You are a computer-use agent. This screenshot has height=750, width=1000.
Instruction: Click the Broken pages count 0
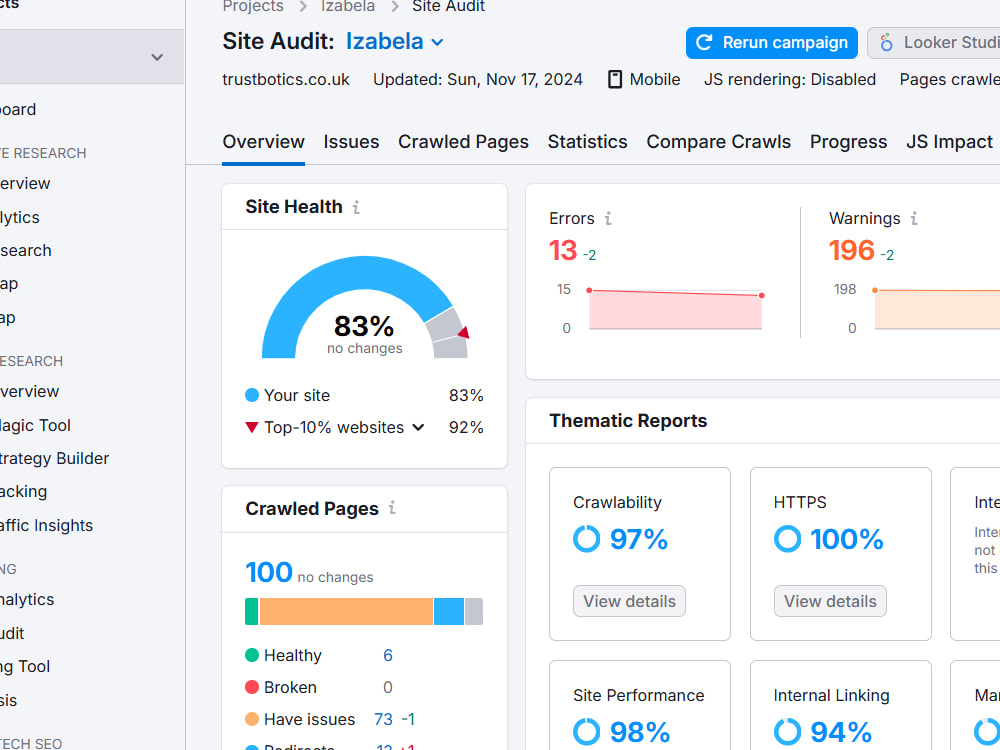point(388,687)
